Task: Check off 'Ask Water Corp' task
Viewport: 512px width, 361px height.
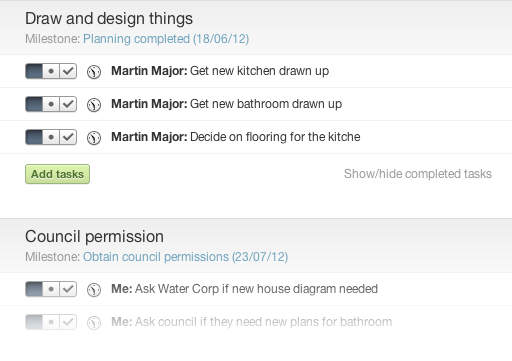Action: pos(68,289)
